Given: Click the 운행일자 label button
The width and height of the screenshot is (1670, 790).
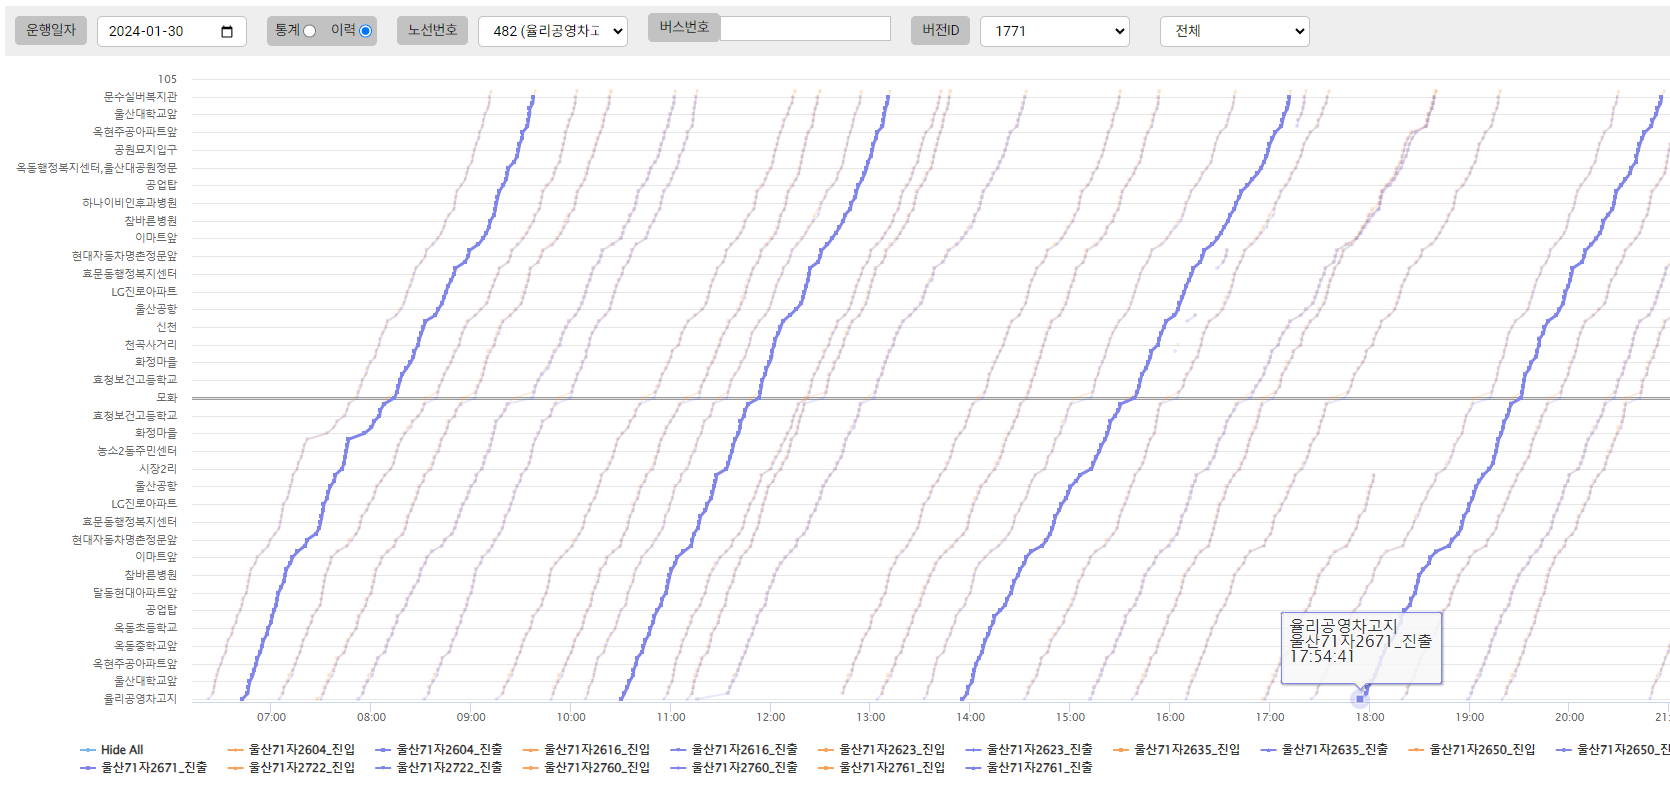Looking at the screenshot, I should pos(51,30).
